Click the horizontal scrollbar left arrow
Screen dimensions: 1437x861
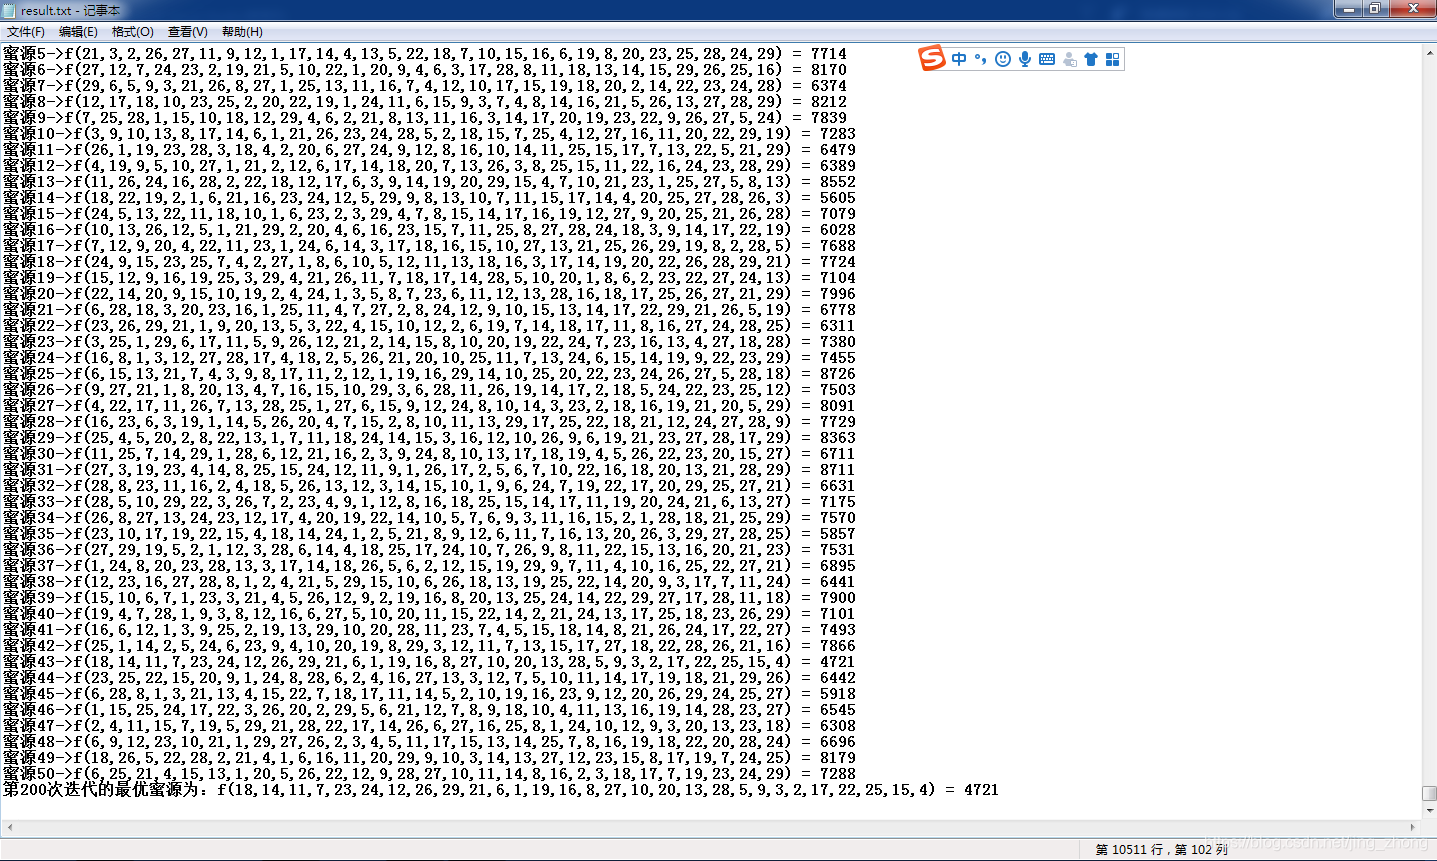[x=9, y=828]
